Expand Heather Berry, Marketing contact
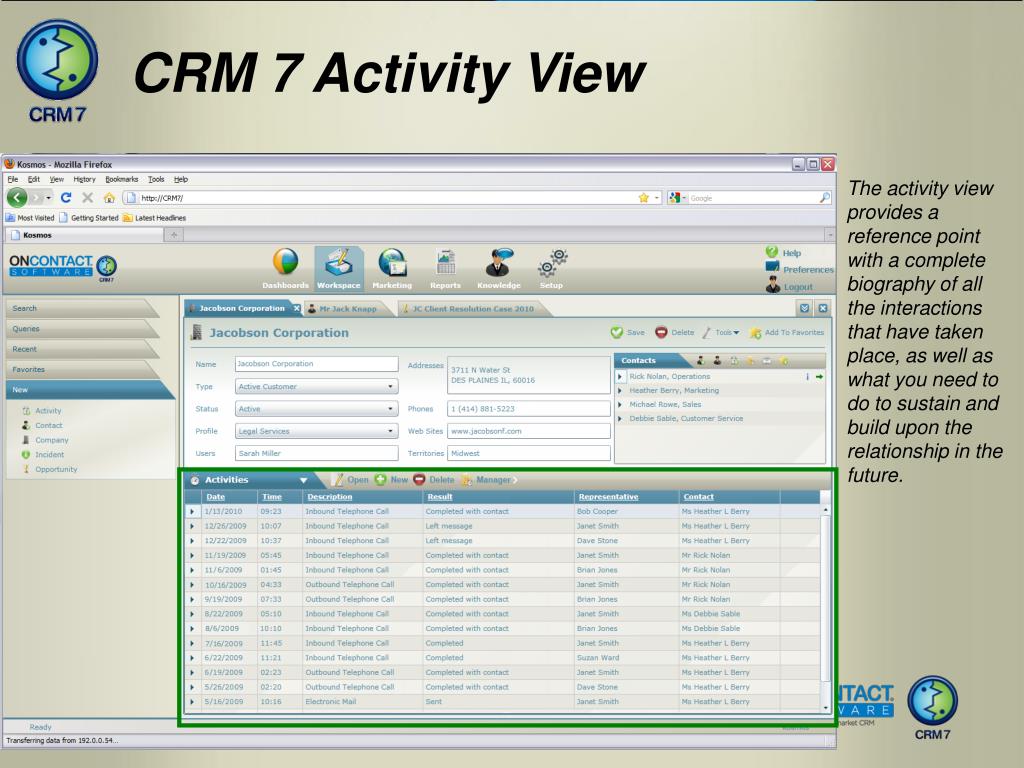Screen dimensions: 1024x768 620,391
